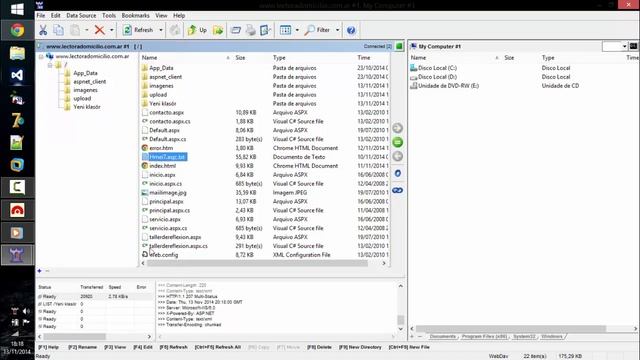Click the blue plus icon under tree
Image resolution: width=640 pixels, height=360 pixels.
click(40, 271)
